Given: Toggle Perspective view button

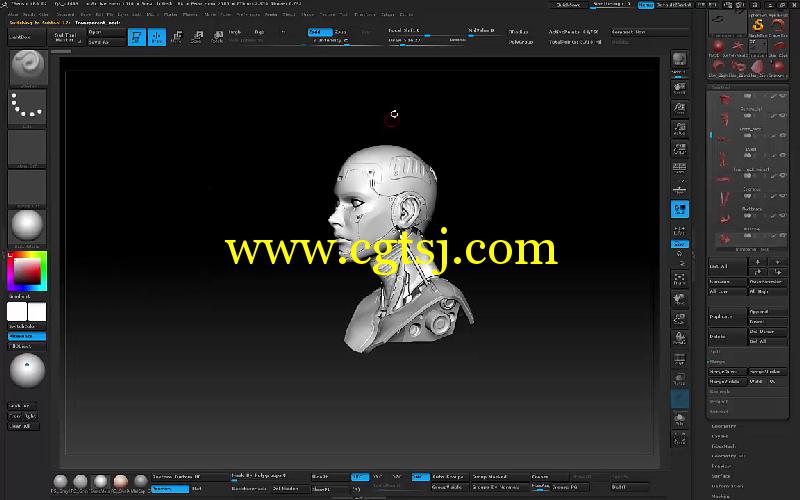Looking at the screenshot, I should pos(679,169).
